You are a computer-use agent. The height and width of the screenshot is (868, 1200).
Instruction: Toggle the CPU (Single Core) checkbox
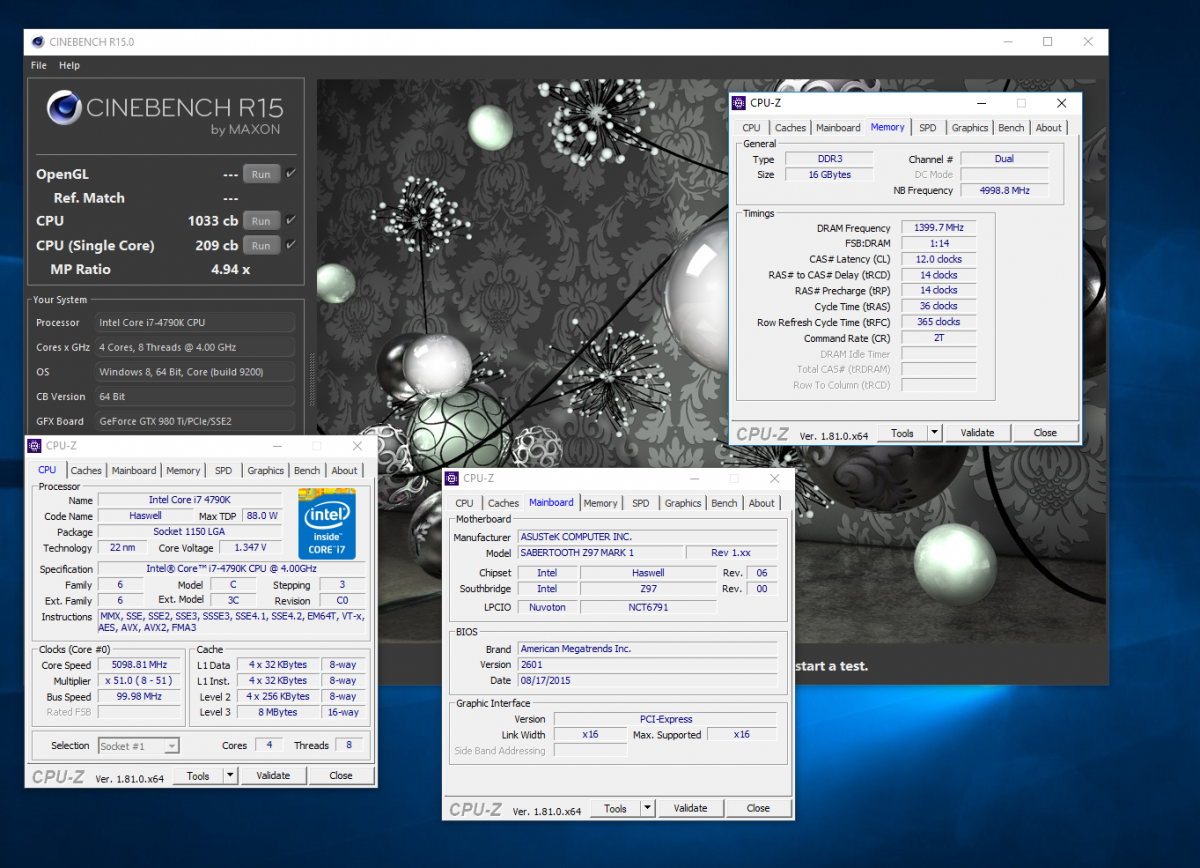(x=291, y=245)
